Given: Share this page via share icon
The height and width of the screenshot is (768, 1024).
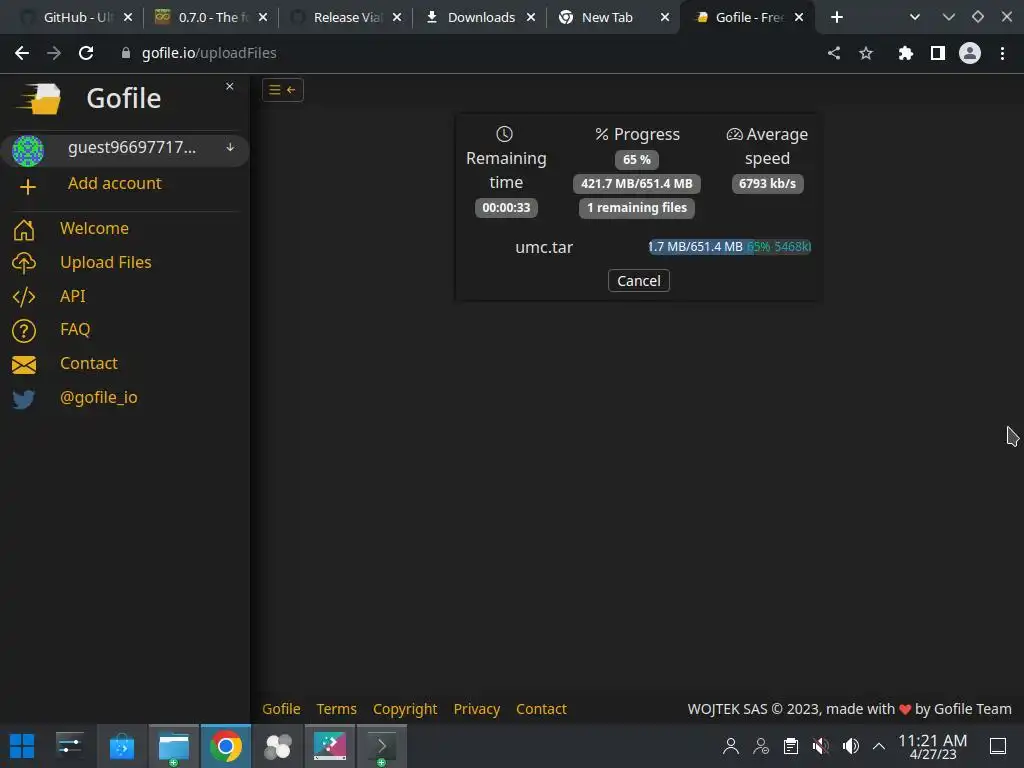Looking at the screenshot, I should coord(834,53).
